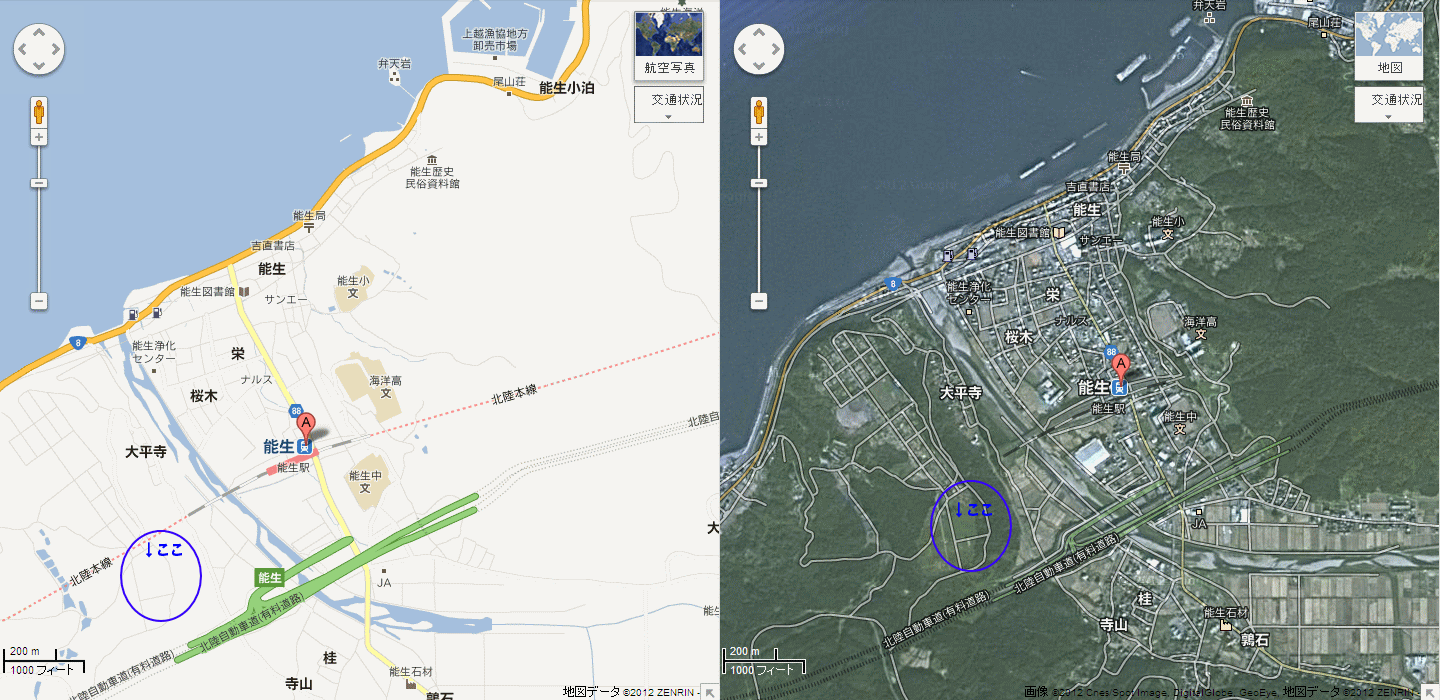This screenshot has height=700, width=1440.
Task: Zoom in with the plus button on the right map
Action: pyautogui.click(x=759, y=137)
